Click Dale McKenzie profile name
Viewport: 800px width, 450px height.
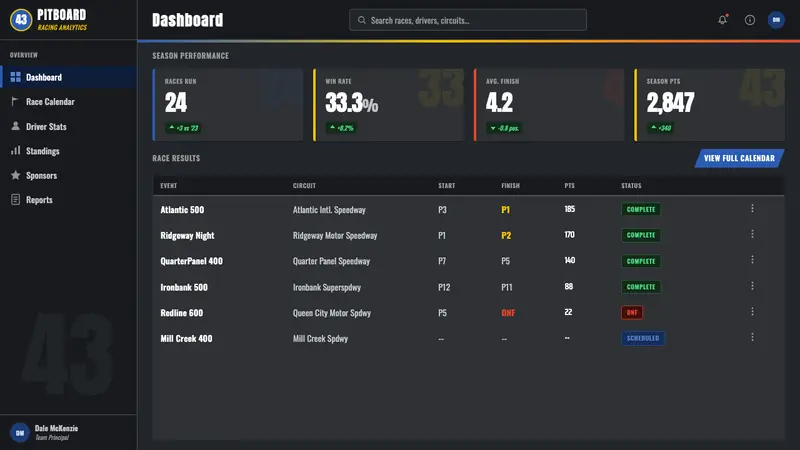pyautogui.click(x=56, y=428)
